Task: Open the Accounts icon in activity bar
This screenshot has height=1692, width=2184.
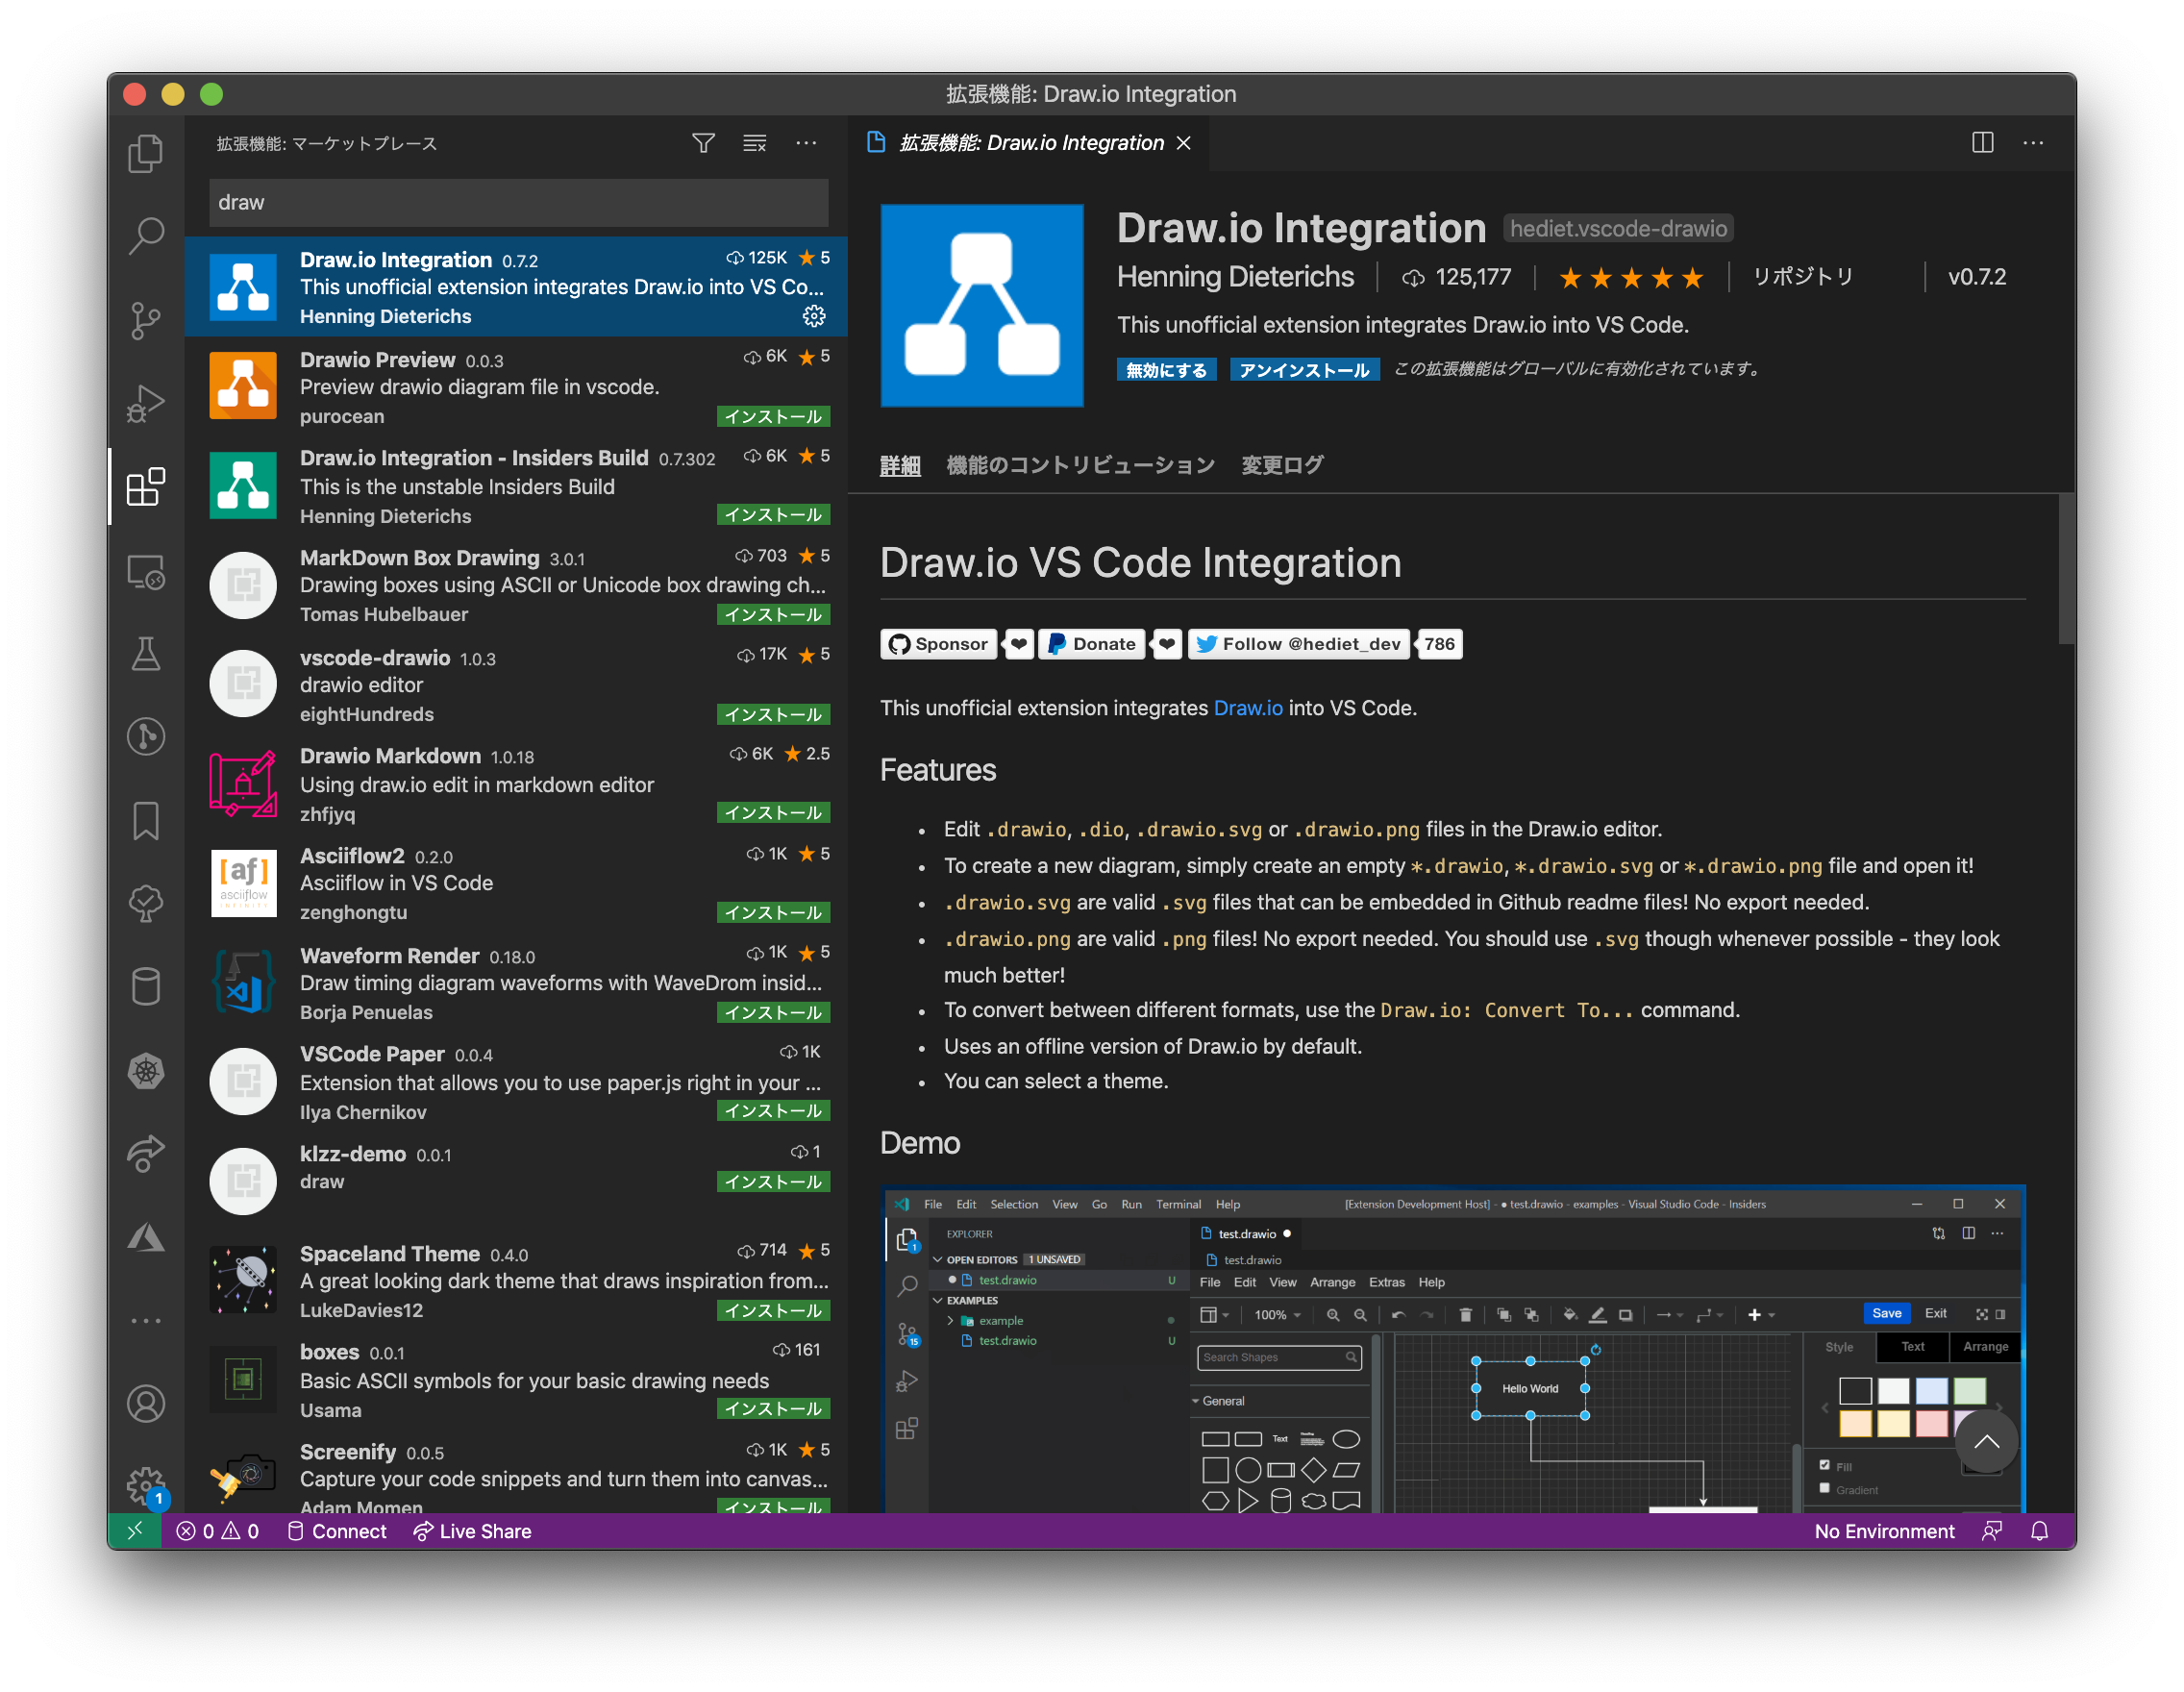Action: tap(146, 1403)
